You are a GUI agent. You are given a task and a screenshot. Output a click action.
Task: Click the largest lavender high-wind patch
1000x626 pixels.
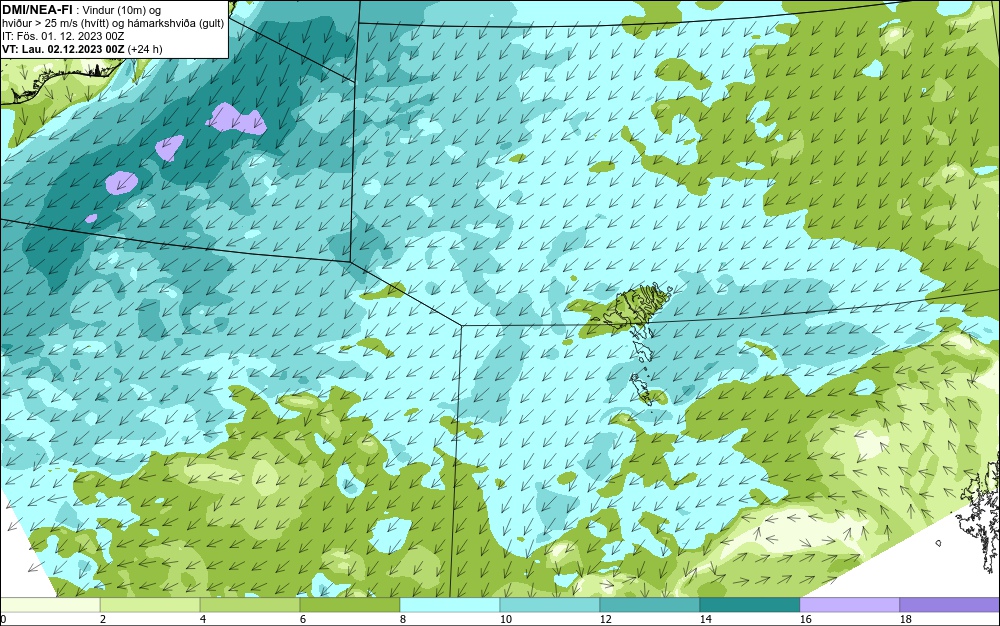click(236, 119)
